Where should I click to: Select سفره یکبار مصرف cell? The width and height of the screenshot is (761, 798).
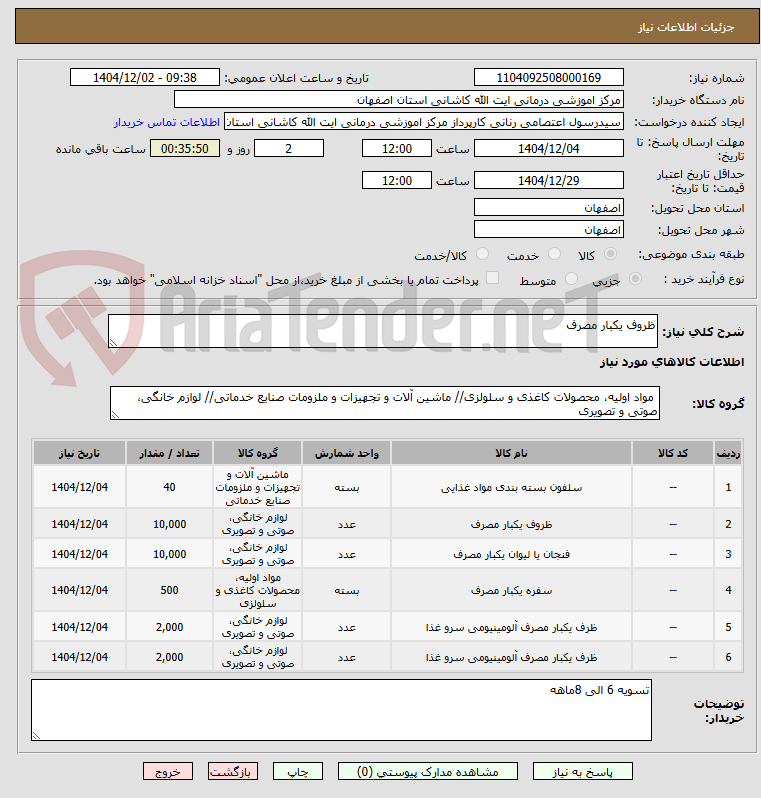pos(511,590)
